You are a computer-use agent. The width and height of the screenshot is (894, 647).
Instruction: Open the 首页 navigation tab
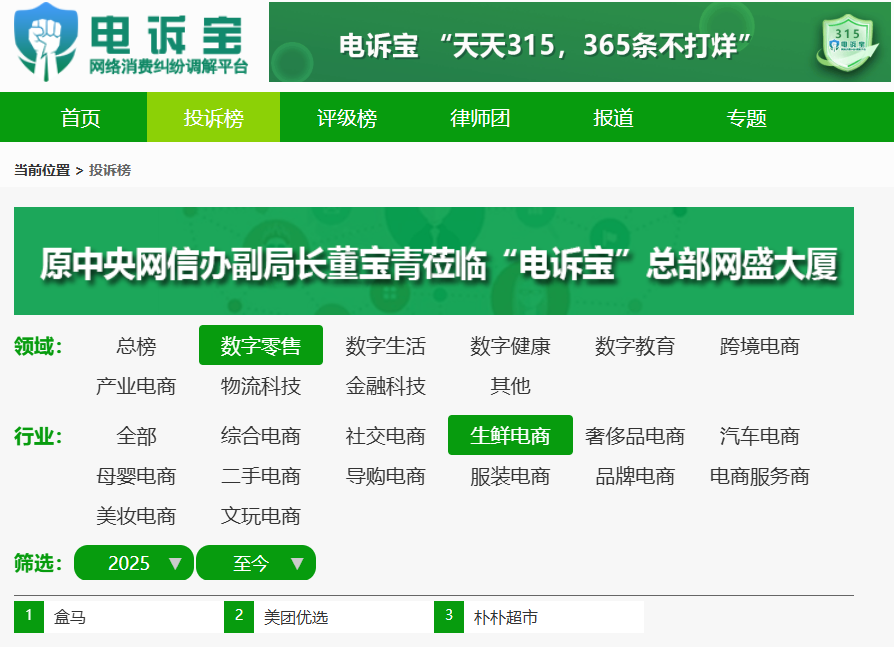click(x=80, y=117)
